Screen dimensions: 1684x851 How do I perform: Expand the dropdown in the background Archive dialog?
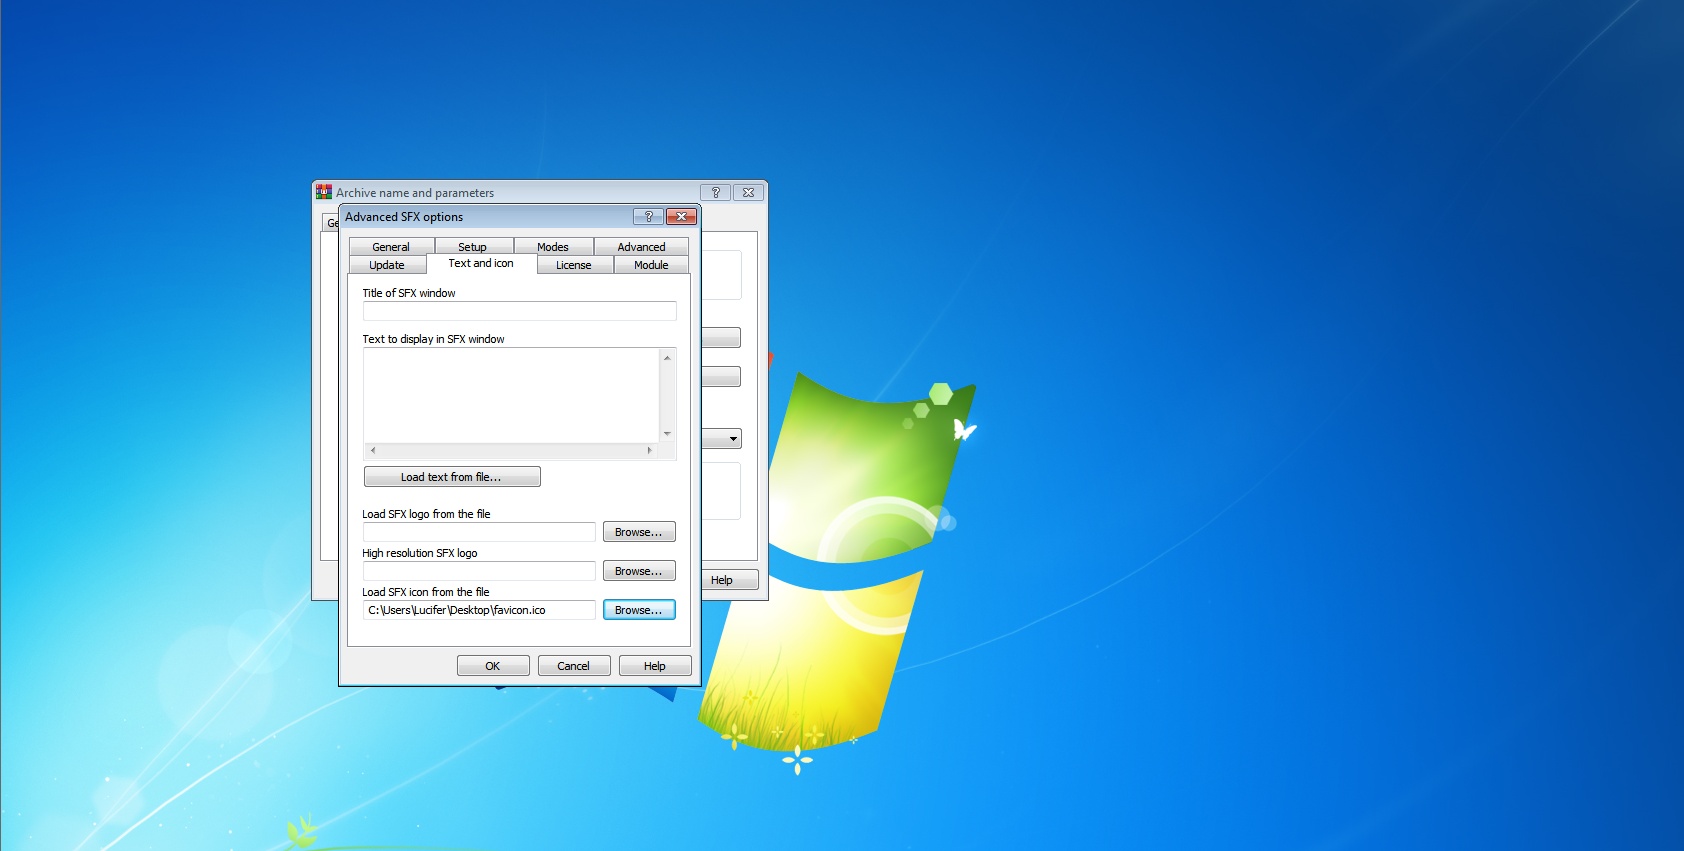tap(733, 439)
